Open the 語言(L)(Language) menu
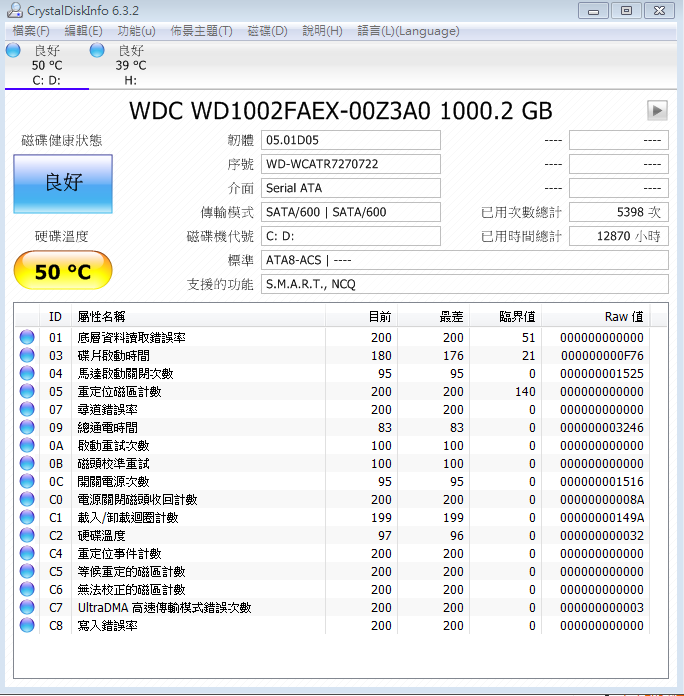Screen dimensions: 684x696 click(408, 31)
